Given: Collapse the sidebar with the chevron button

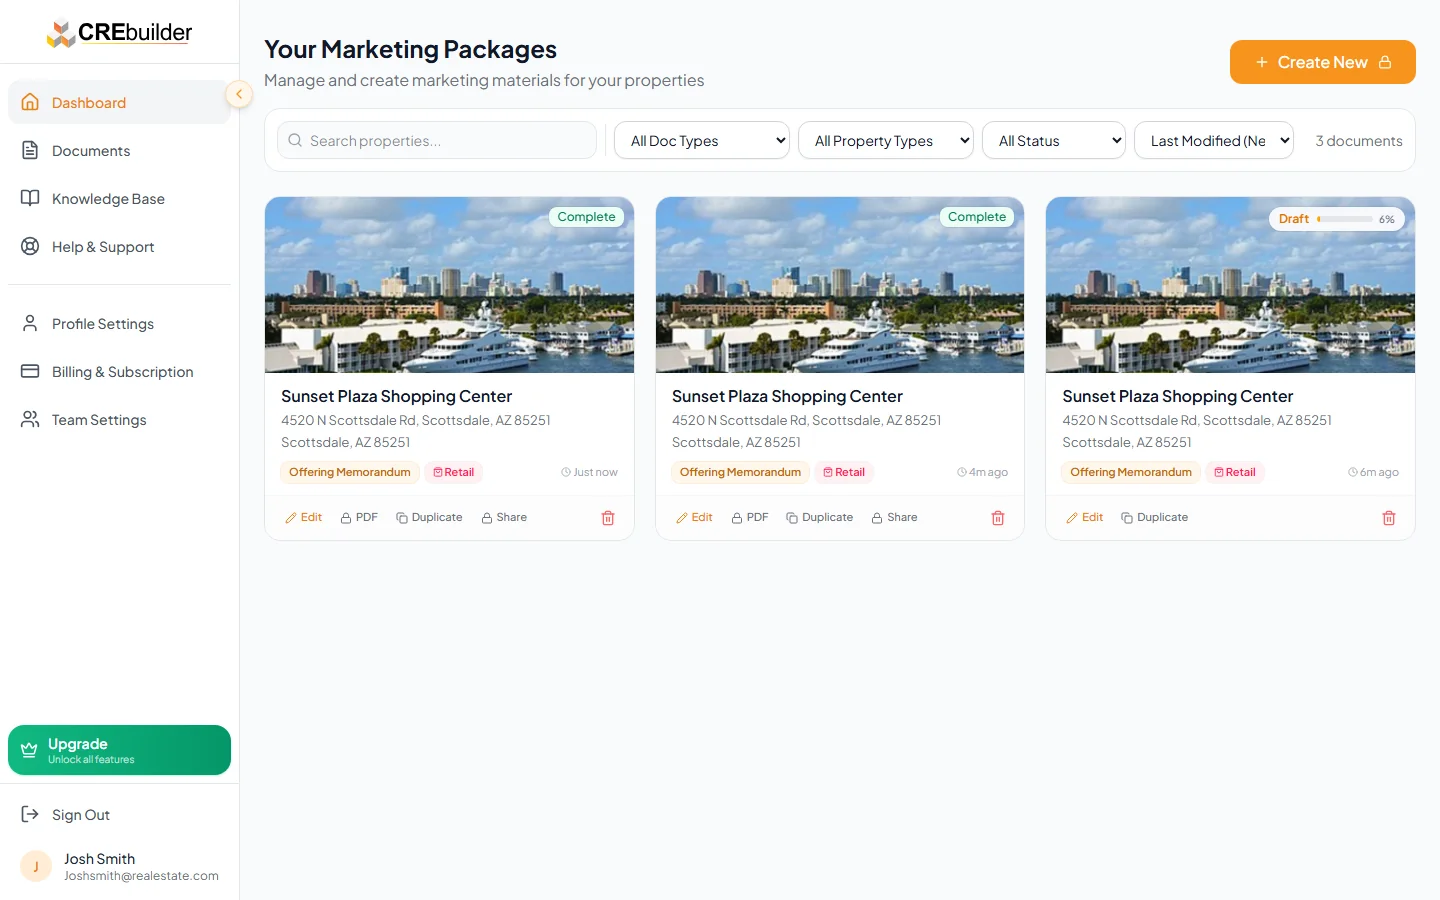Looking at the screenshot, I should [239, 94].
